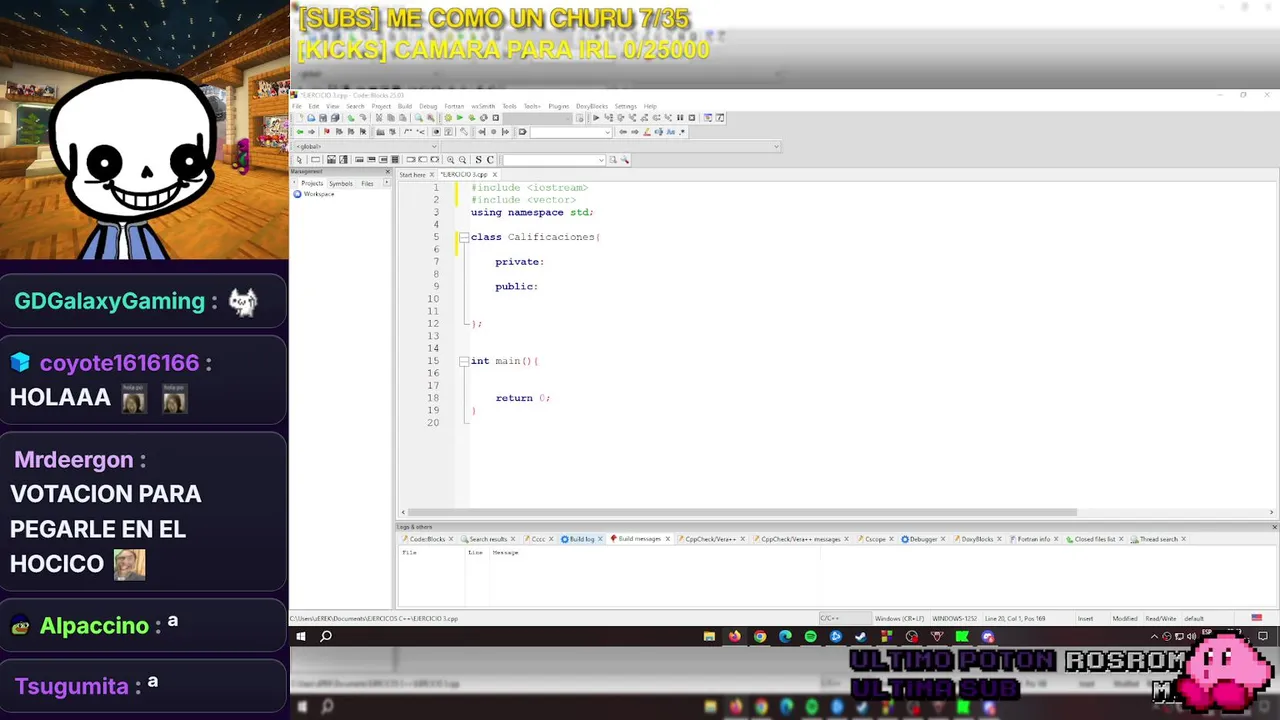
Task: Open the global scope dropdown
Action: coord(366,146)
